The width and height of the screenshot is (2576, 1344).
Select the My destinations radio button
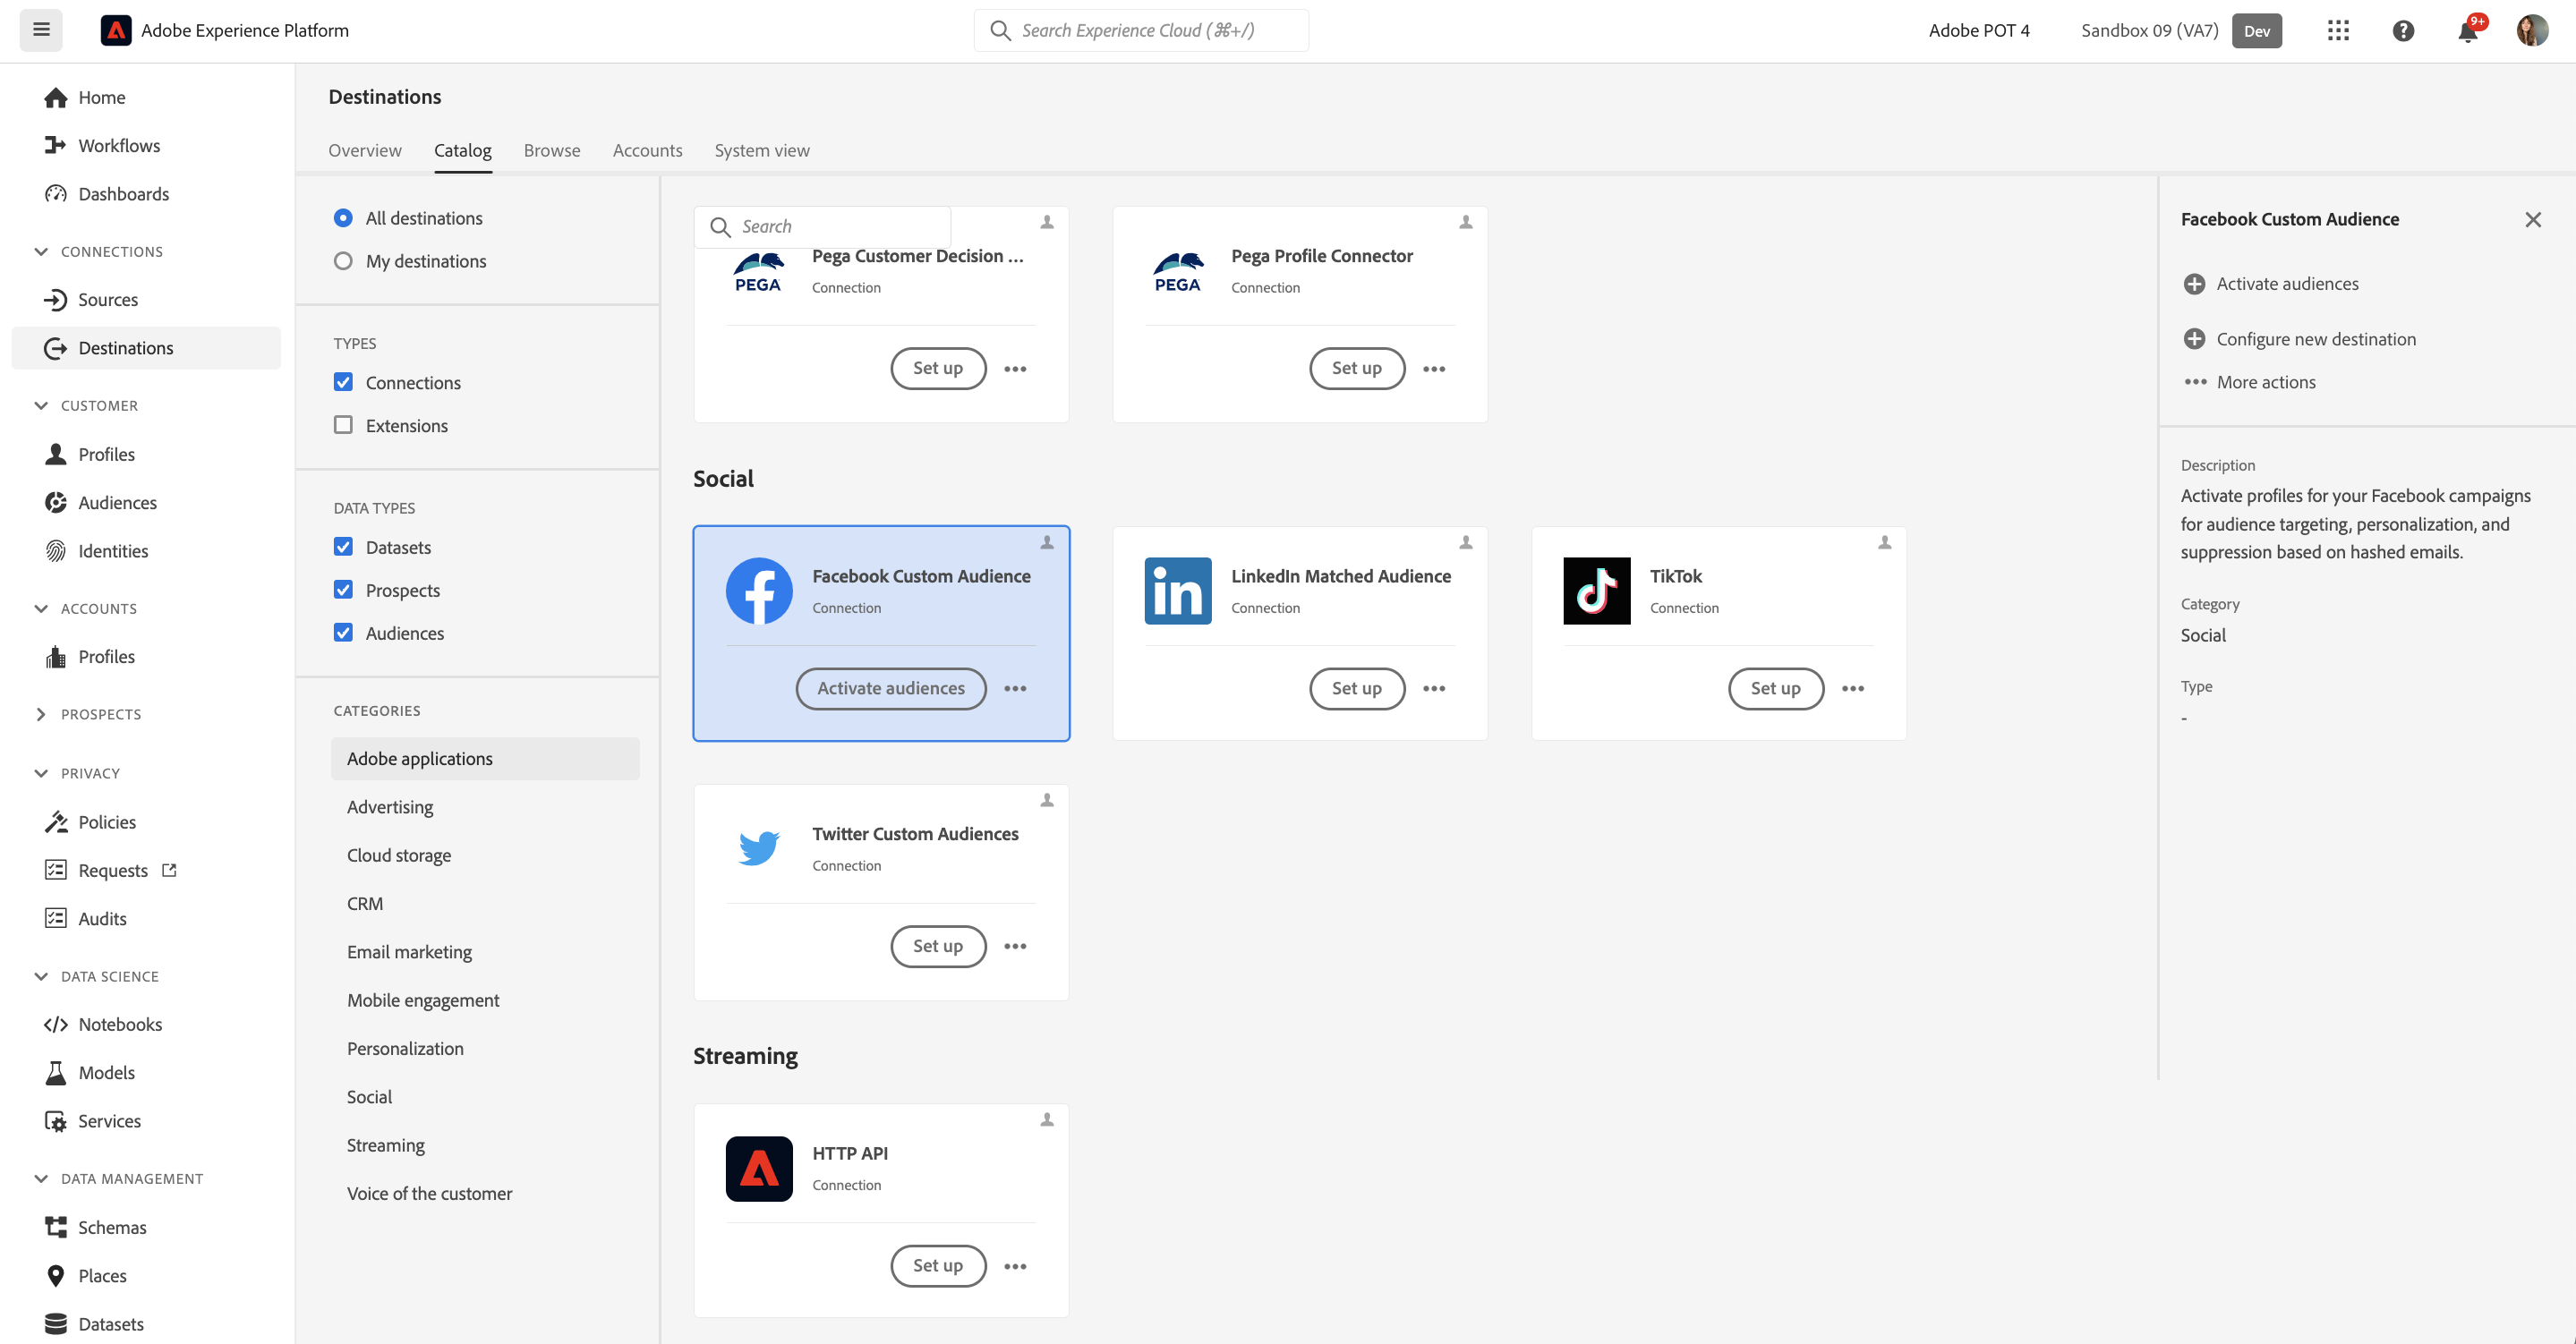[343, 260]
